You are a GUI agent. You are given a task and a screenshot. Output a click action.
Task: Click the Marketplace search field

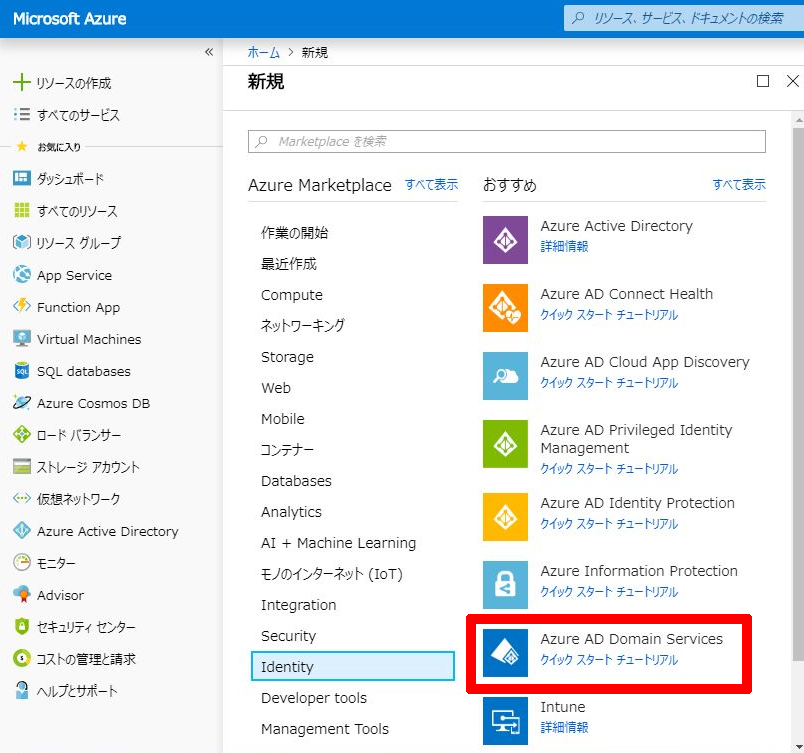(x=506, y=142)
